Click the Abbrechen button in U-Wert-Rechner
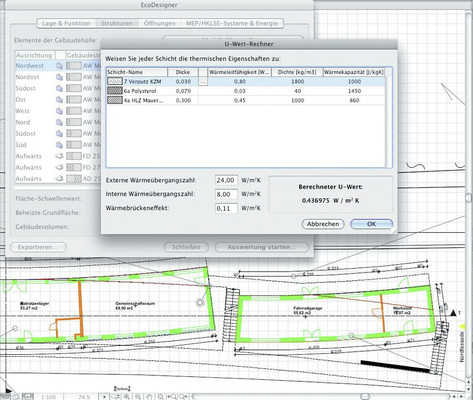This screenshot has width=473, height=400. (323, 224)
